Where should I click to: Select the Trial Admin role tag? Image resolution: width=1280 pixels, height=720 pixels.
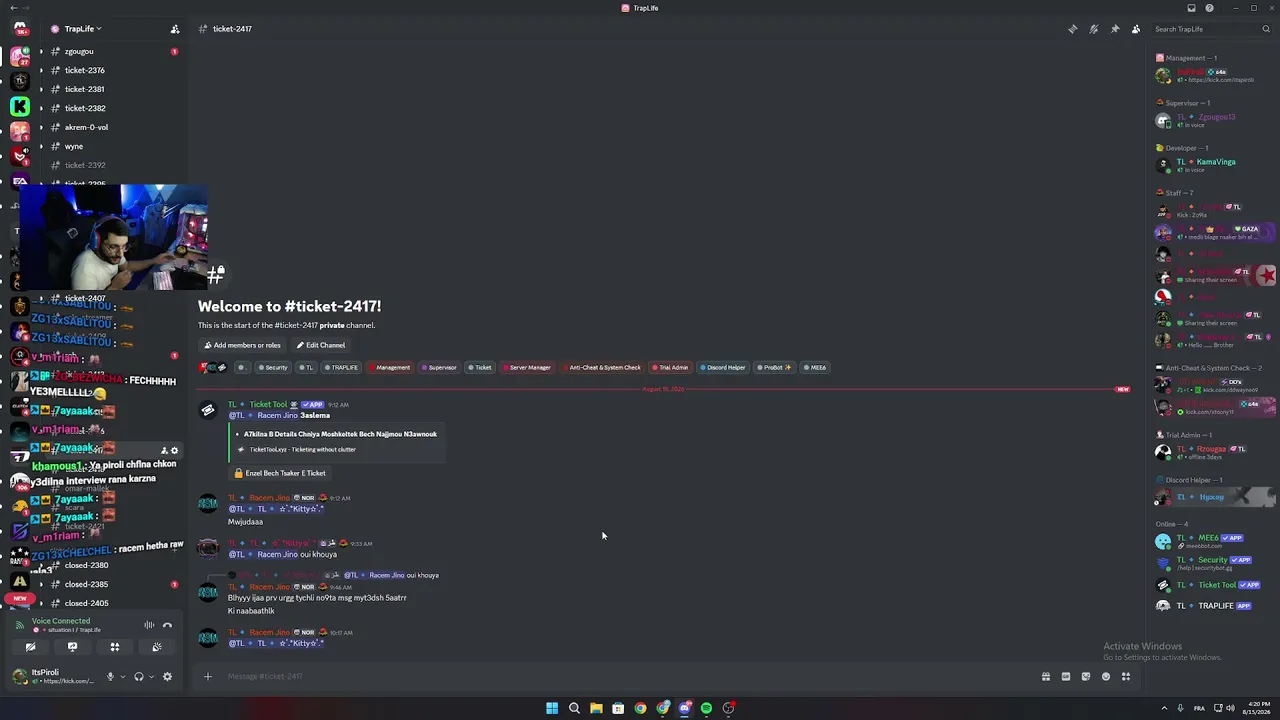tap(671, 367)
